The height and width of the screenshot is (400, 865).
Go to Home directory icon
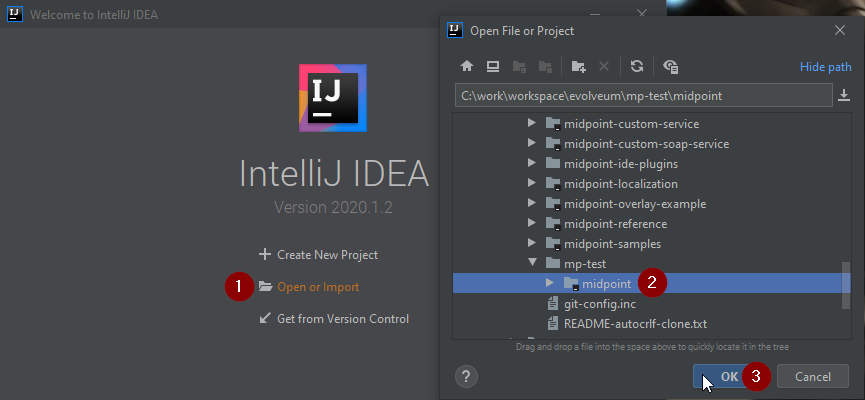pos(467,67)
